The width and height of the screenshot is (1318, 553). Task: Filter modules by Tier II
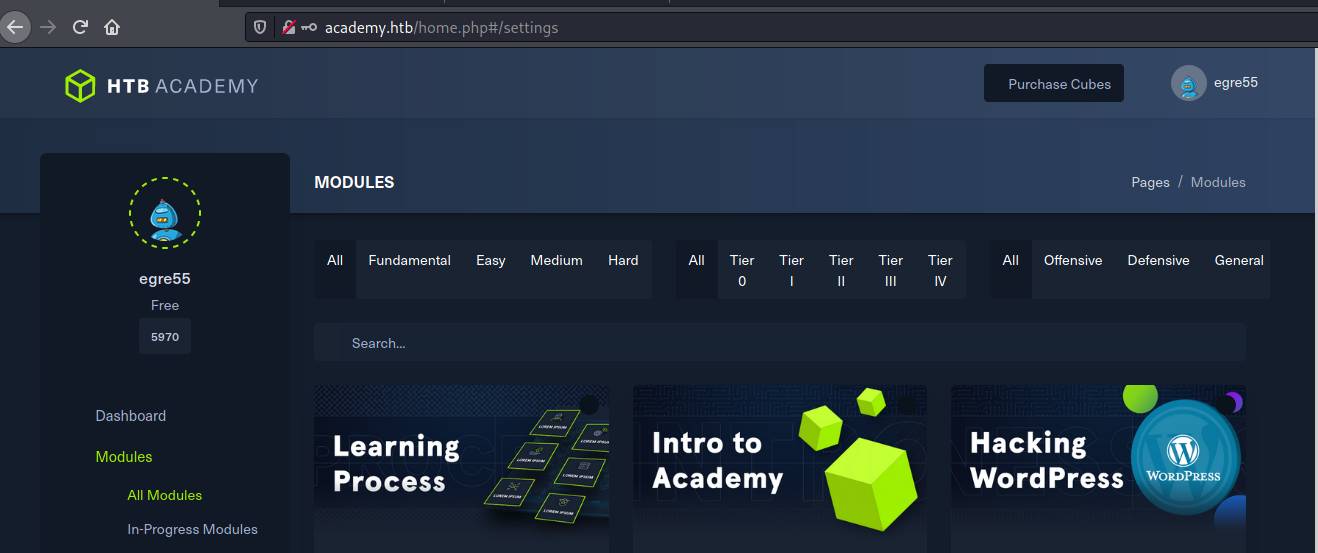(x=841, y=270)
